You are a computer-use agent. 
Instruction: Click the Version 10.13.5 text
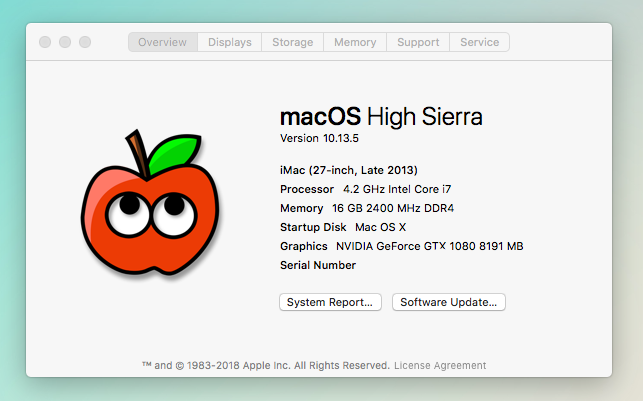click(x=319, y=138)
